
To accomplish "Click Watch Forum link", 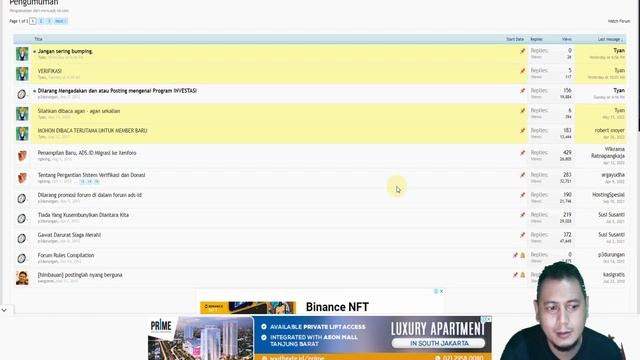I will click(619, 21).
